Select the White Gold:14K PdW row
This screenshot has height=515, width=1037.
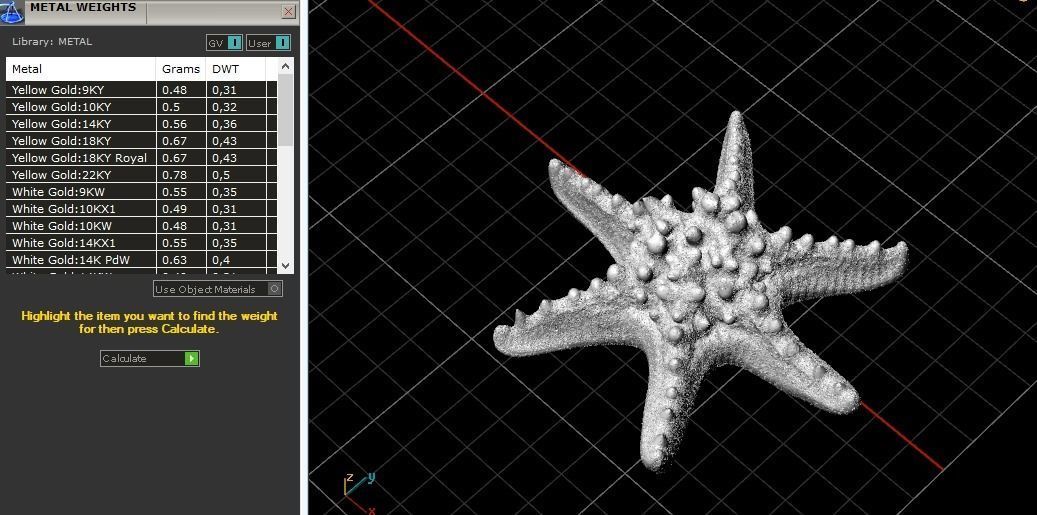[142, 260]
